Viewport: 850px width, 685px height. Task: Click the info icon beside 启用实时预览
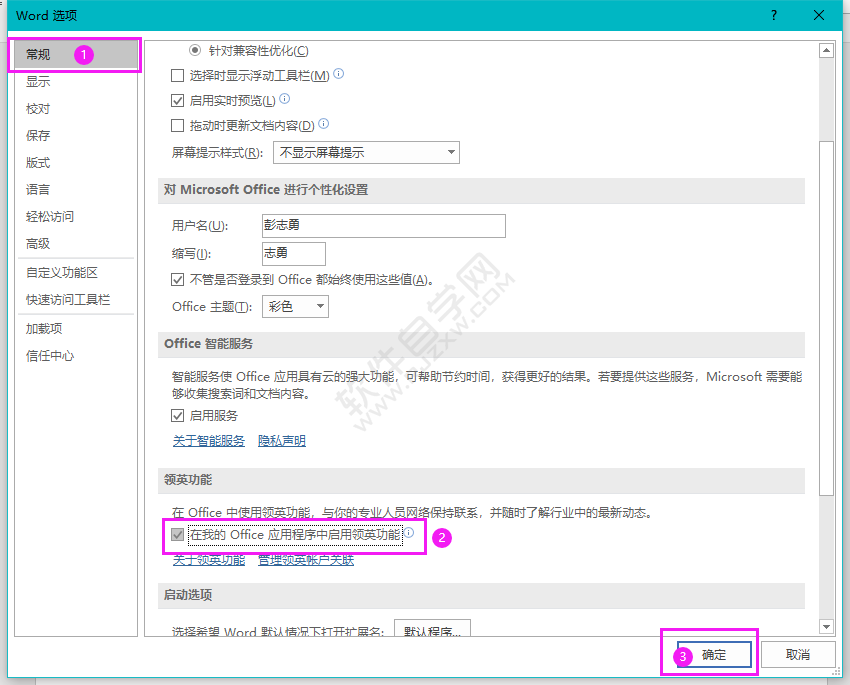[x=285, y=99]
